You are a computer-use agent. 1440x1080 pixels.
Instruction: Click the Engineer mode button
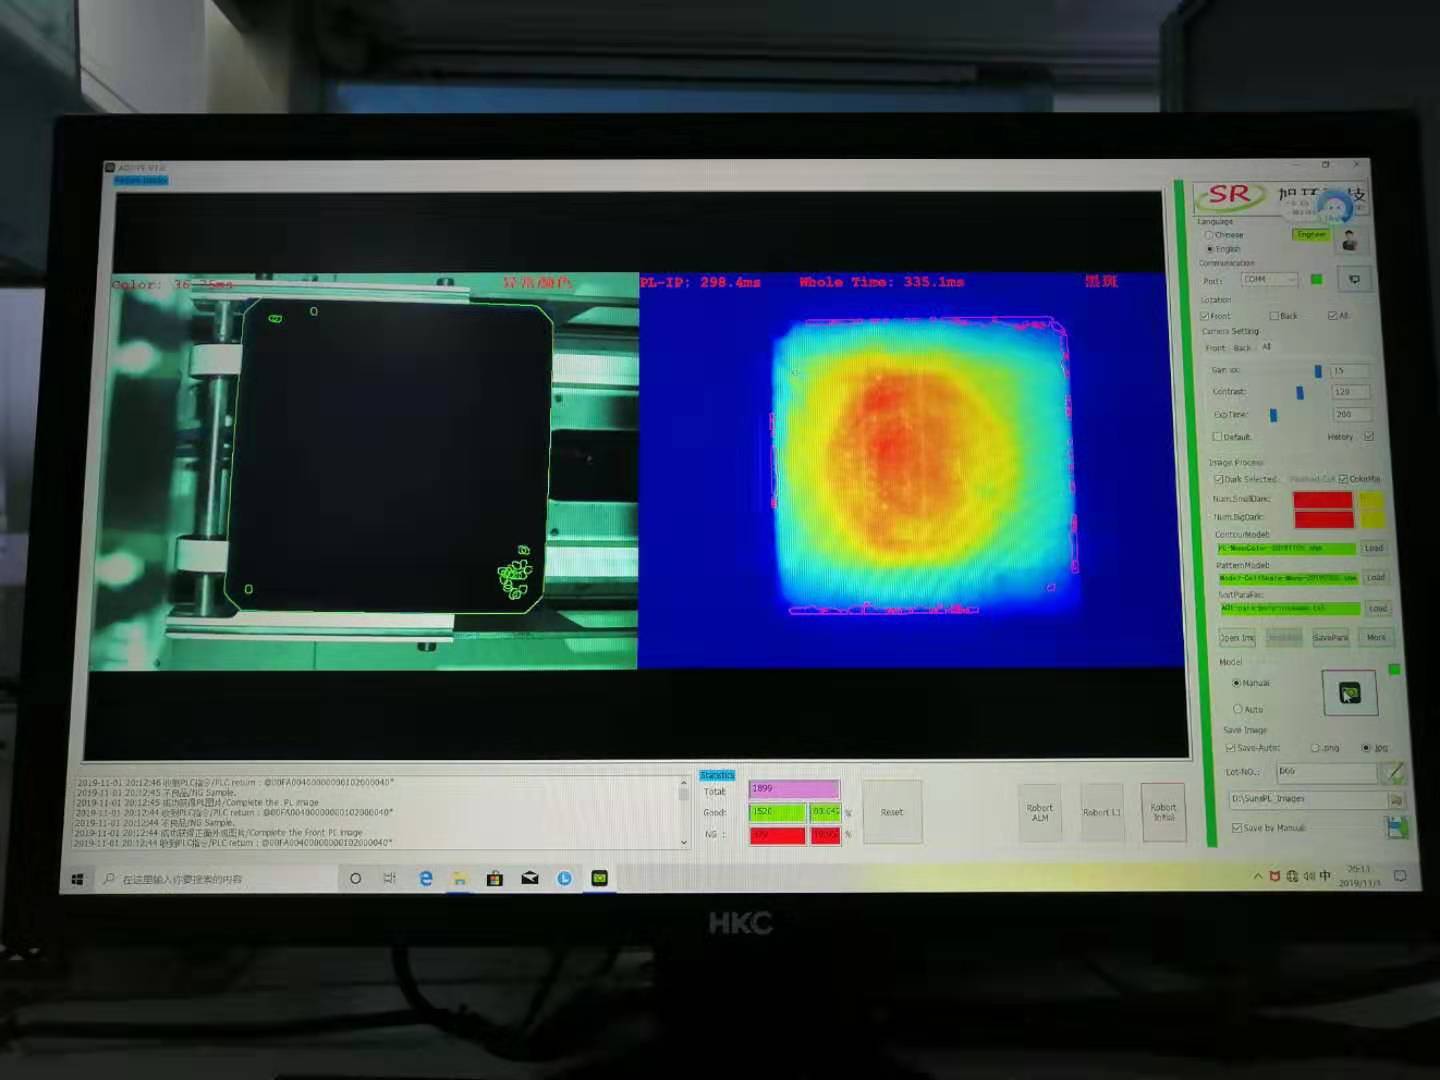pyautogui.click(x=1311, y=235)
